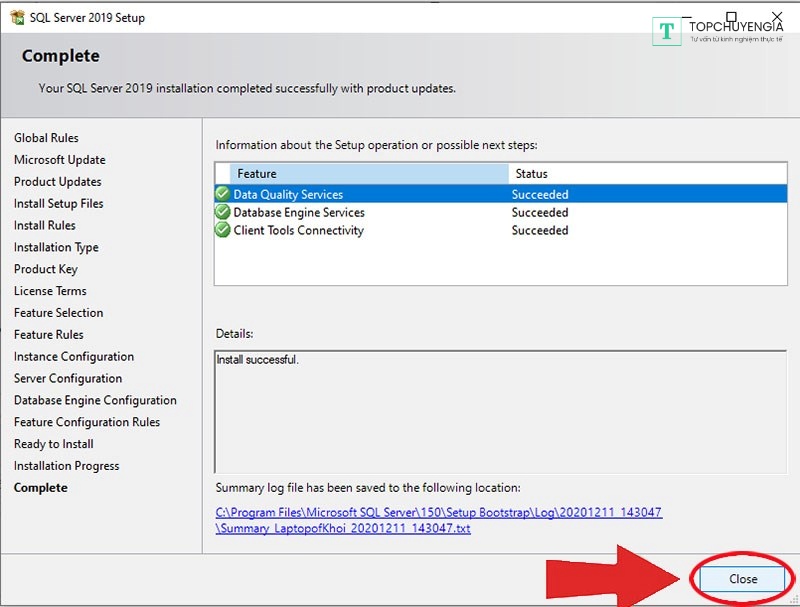Sort by the Feature column header
Screen dimensions: 800x607
click(x=368, y=173)
